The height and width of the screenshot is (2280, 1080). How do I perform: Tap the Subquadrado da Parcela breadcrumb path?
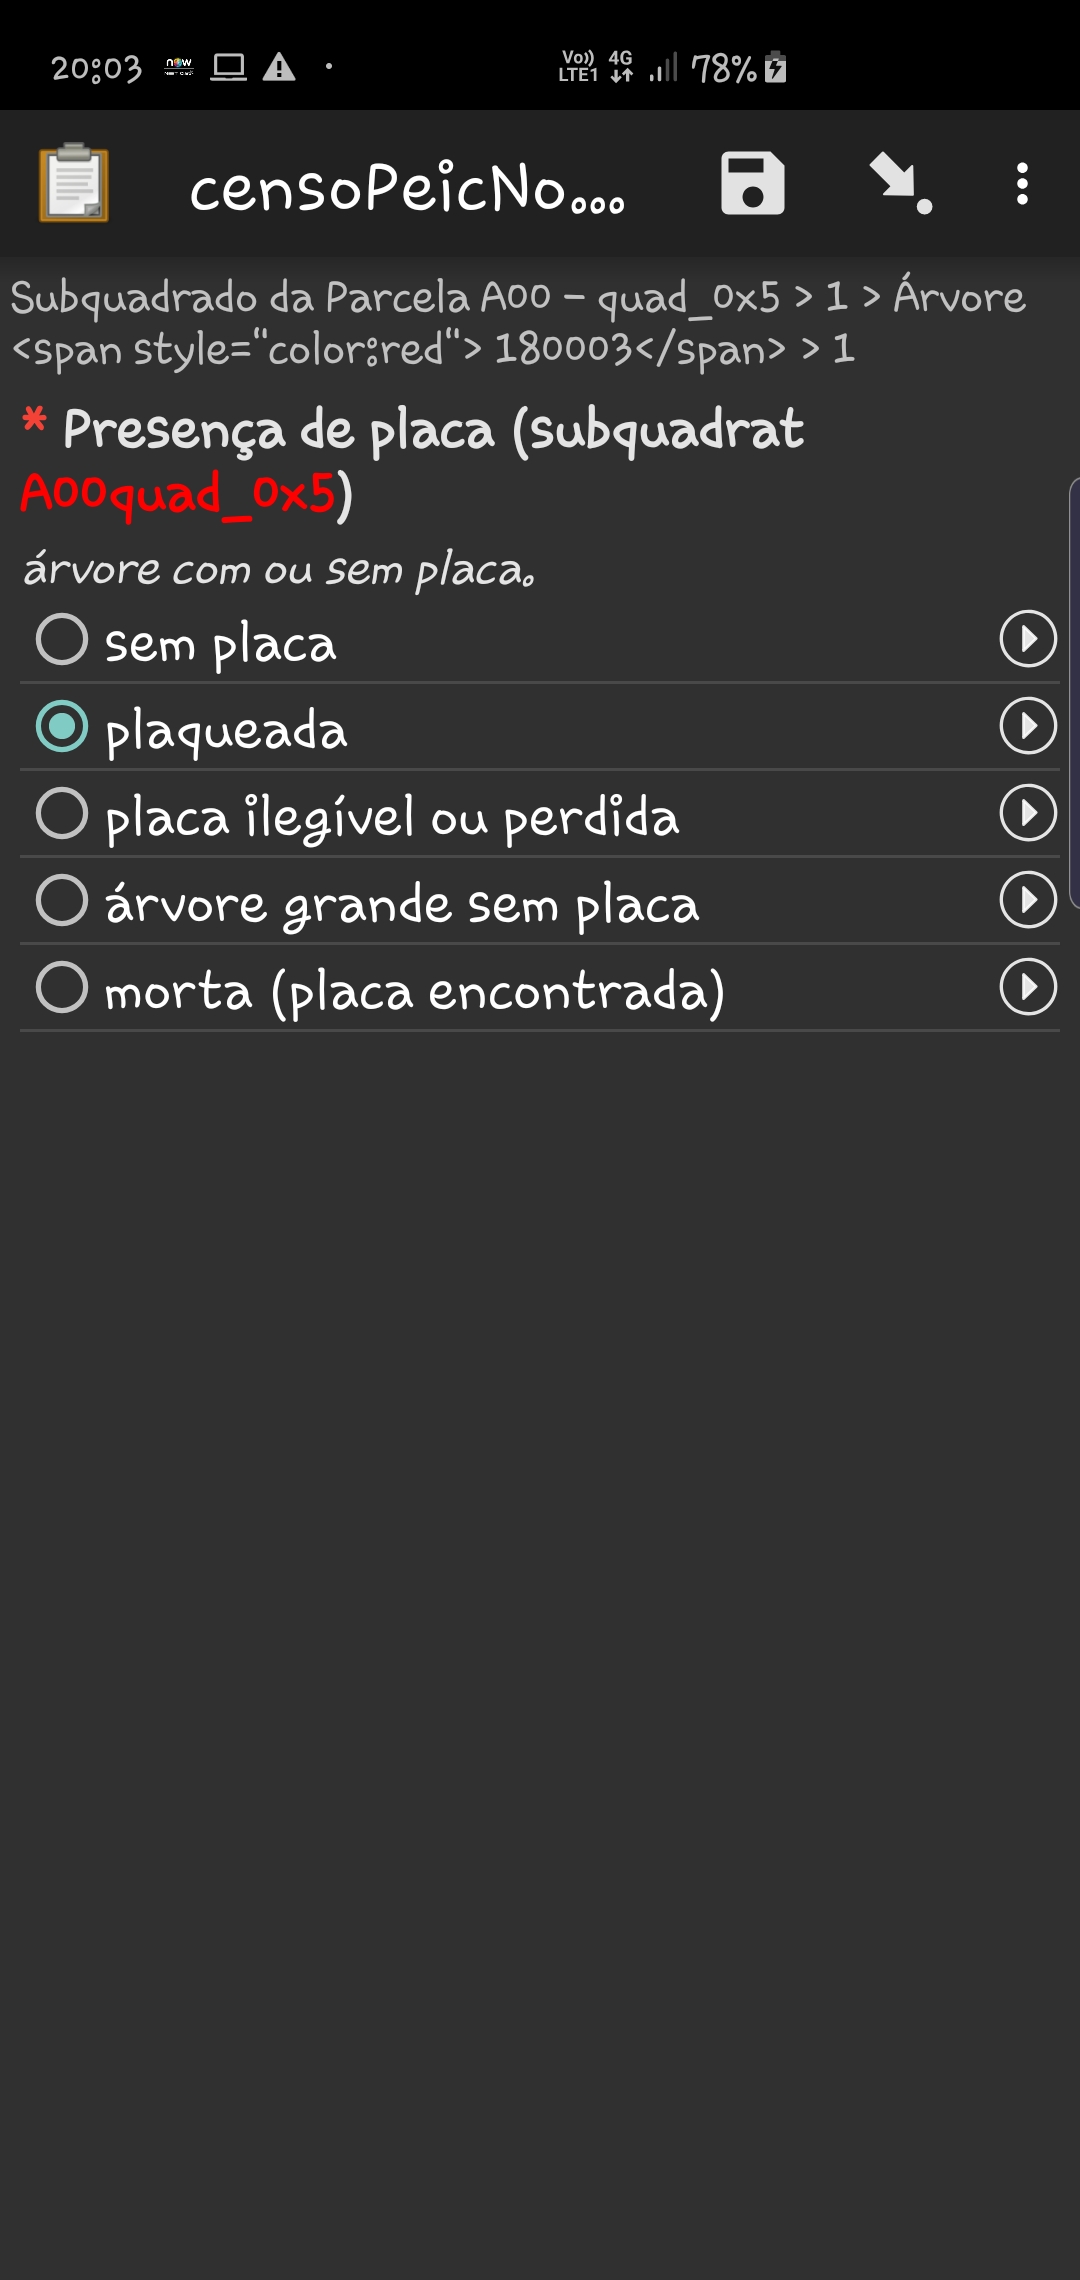[518, 322]
